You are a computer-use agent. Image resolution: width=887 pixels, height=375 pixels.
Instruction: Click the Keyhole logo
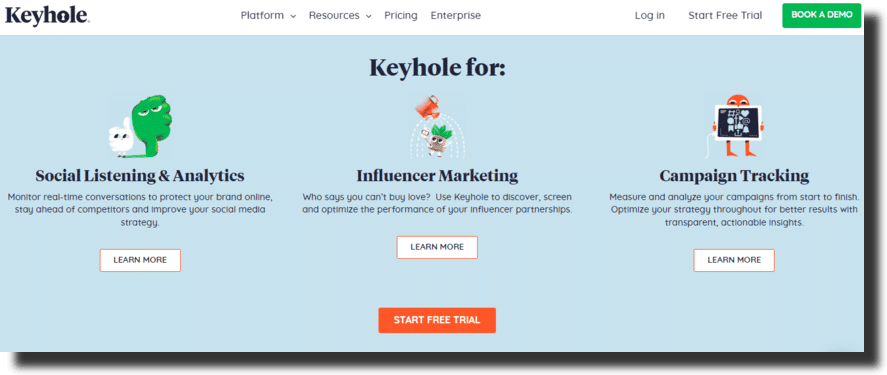48,15
